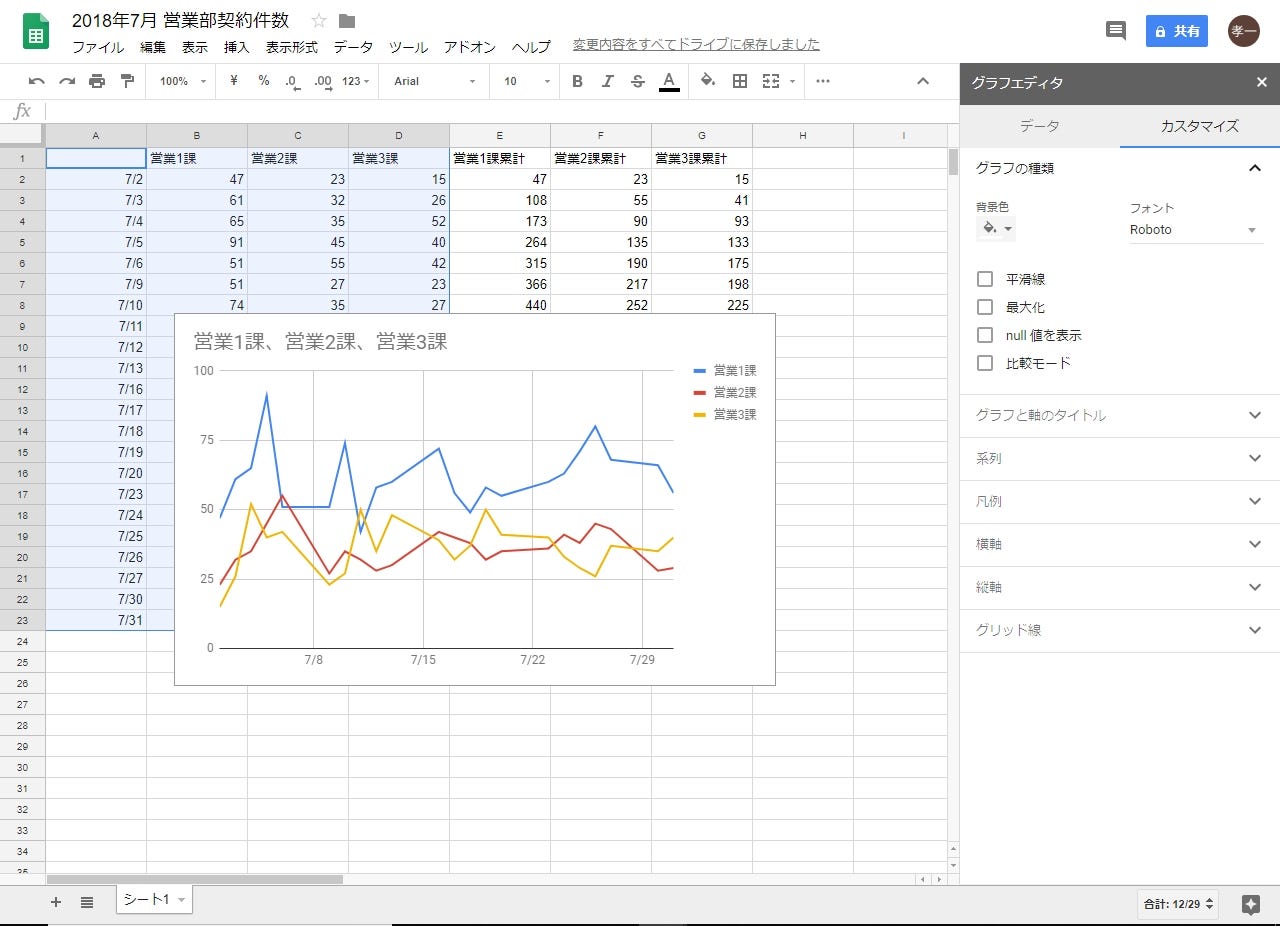Click the chart title 営業1課、営業2課、営業3課
This screenshot has height=926, width=1280.
coord(320,342)
